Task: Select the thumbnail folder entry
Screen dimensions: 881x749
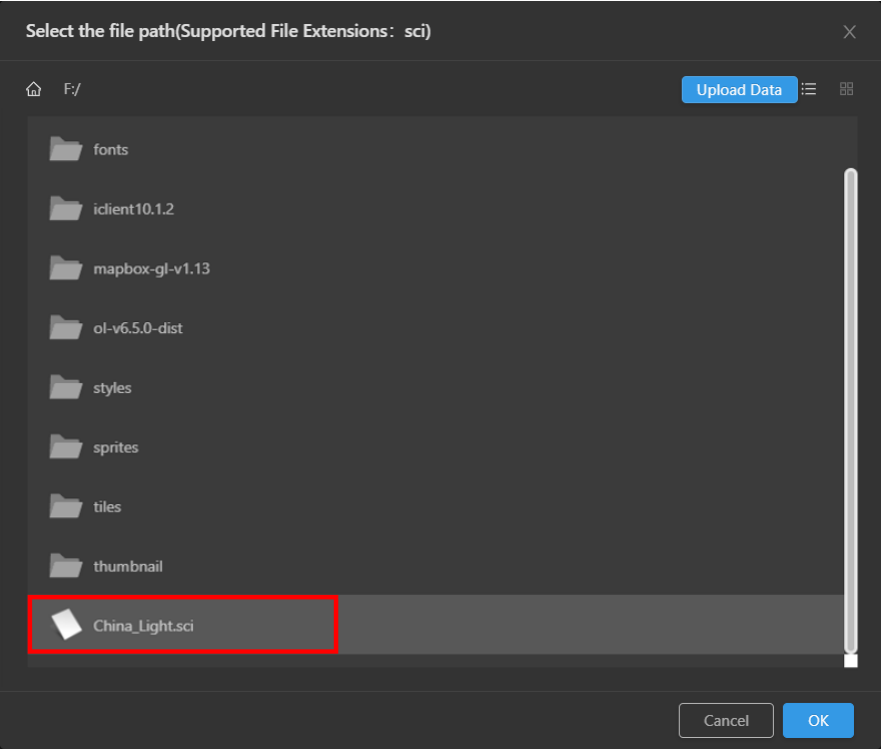Action: pyautogui.click(x=435, y=566)
